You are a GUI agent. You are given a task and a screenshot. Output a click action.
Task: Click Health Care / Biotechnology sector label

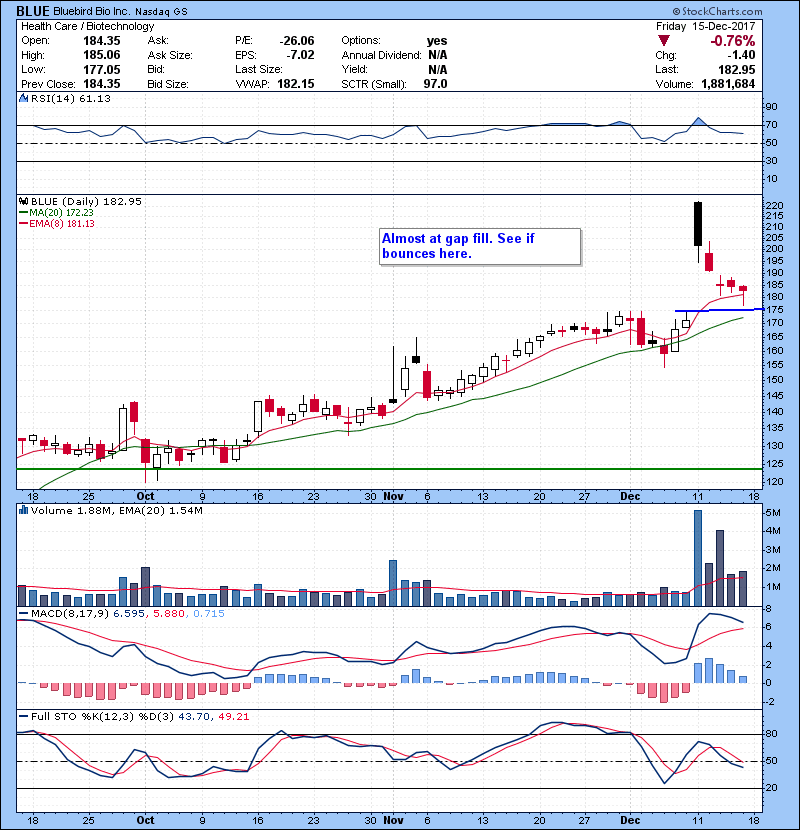(x=87, y=26)
